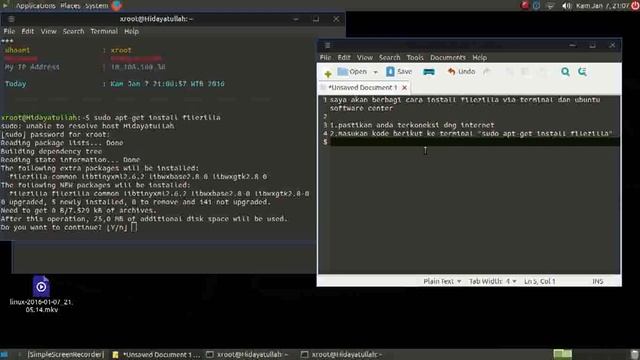
Task: Save the unsaved document
Action: [399, 72]
